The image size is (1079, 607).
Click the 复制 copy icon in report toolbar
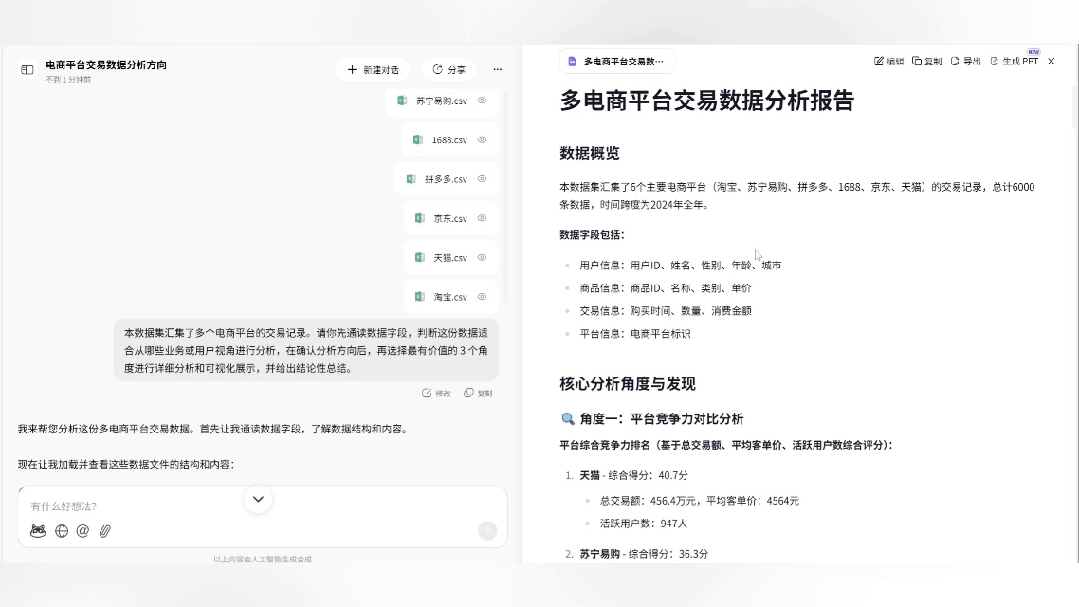[x=916, y=60]
